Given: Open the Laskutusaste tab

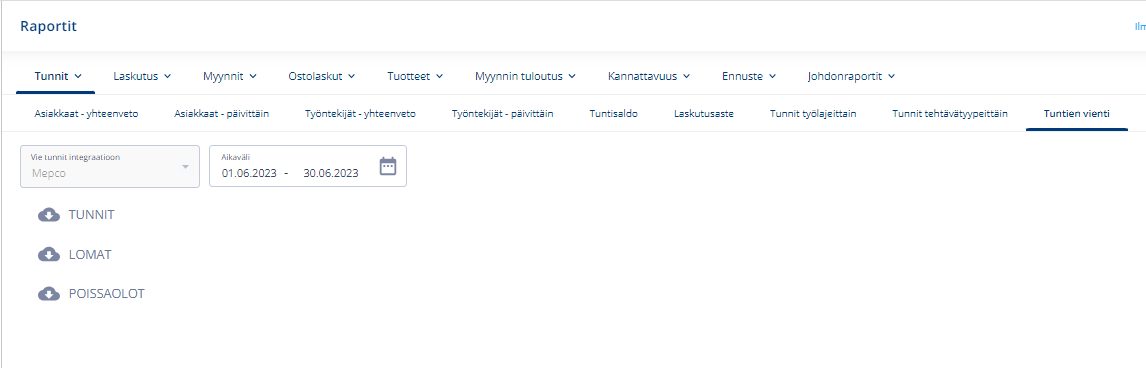Looking at the screenshot, I should [704, 114].
